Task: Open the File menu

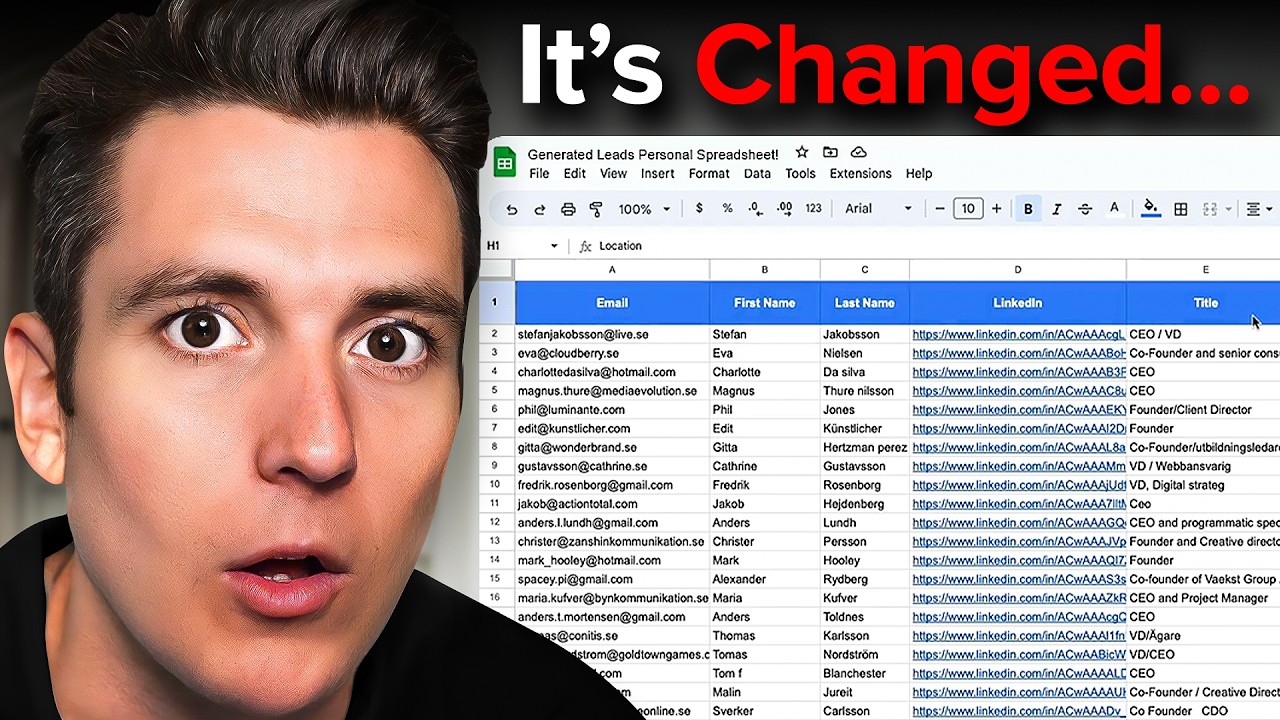Action: (x=539, y=174)
